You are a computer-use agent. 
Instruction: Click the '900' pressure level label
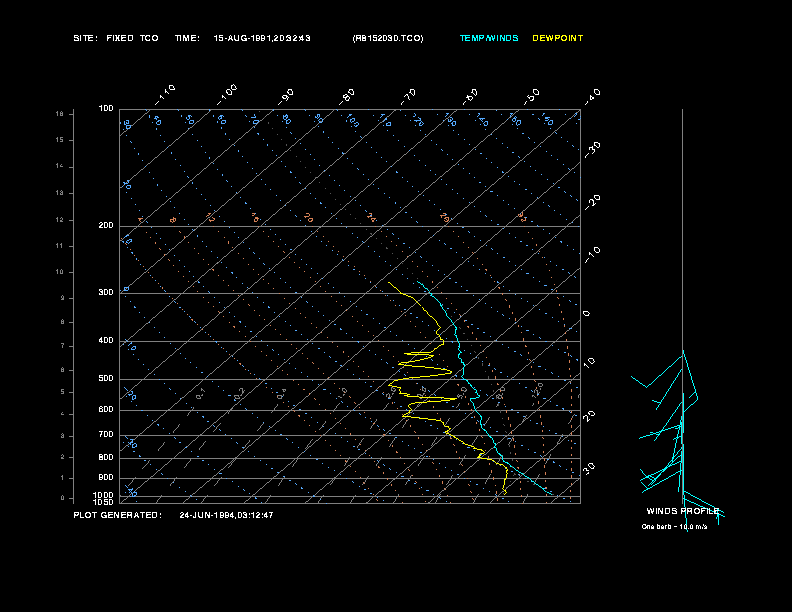[106, 478]
